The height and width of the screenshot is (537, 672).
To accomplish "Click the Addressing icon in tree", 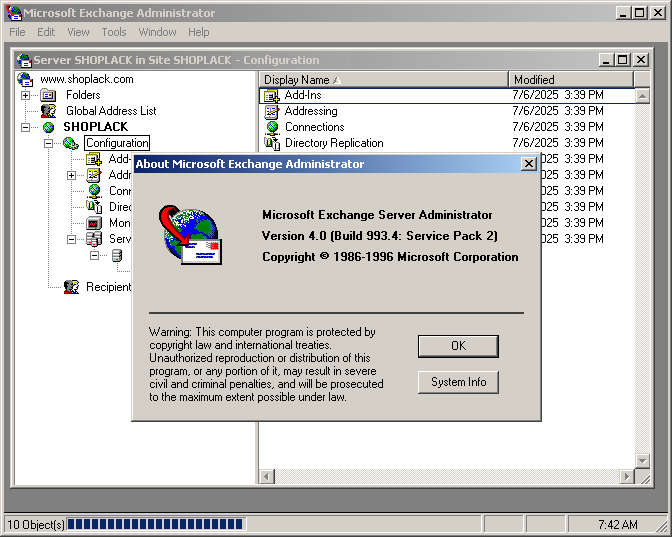I will (94, 175).
